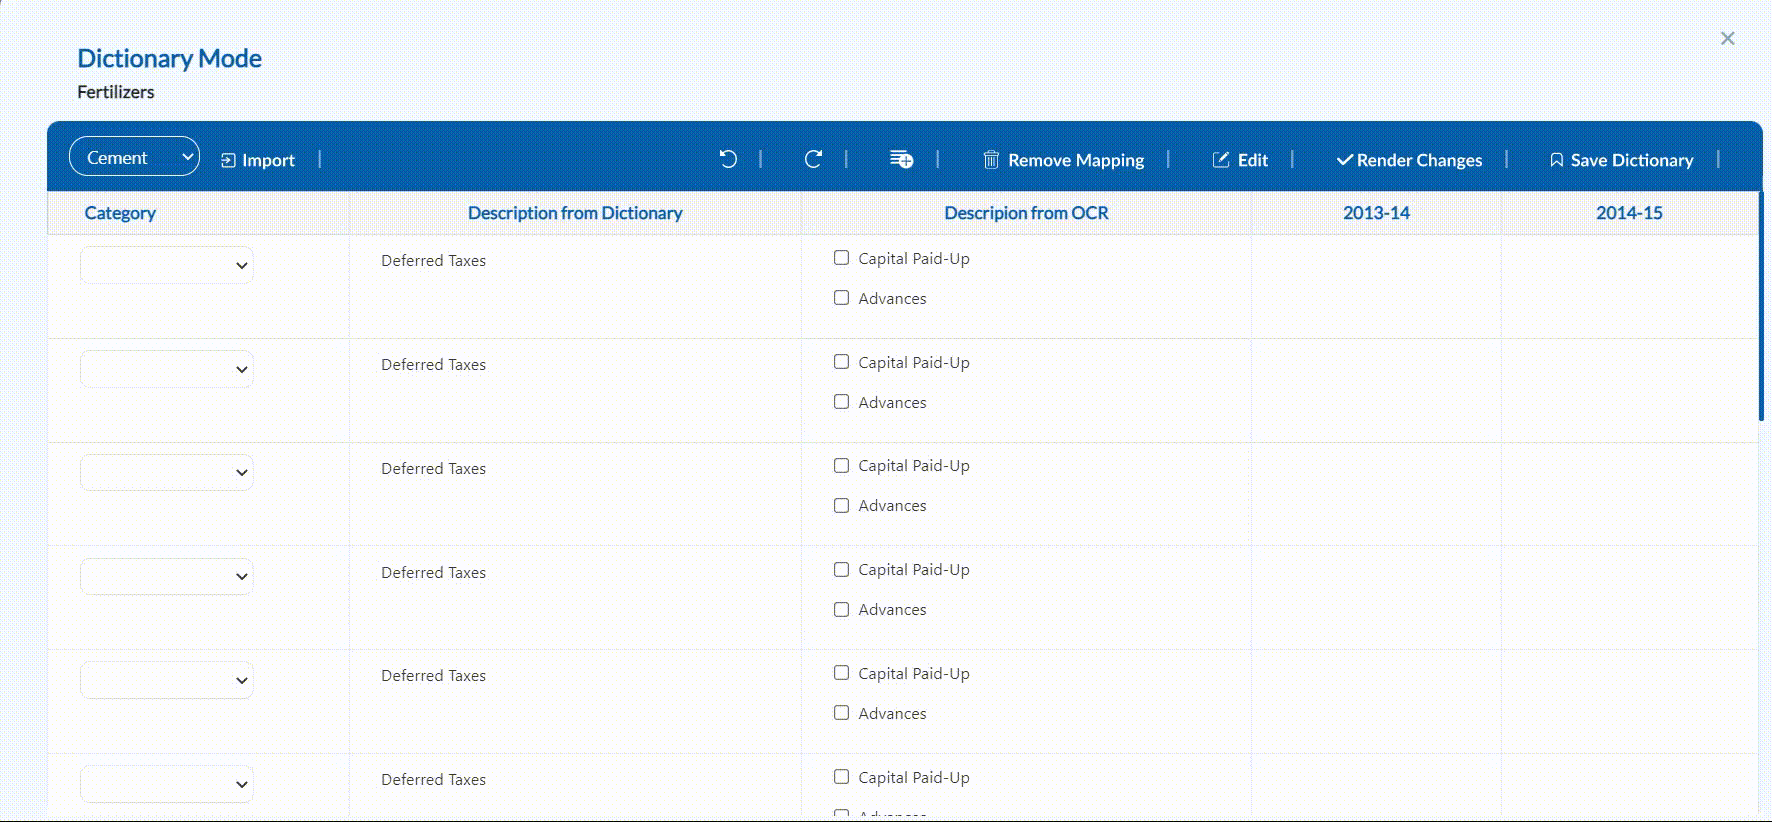The width and height of the screenshot is (1772, 822).
Task: Open the Category dropdown in the third row
Action: [166, 472]
